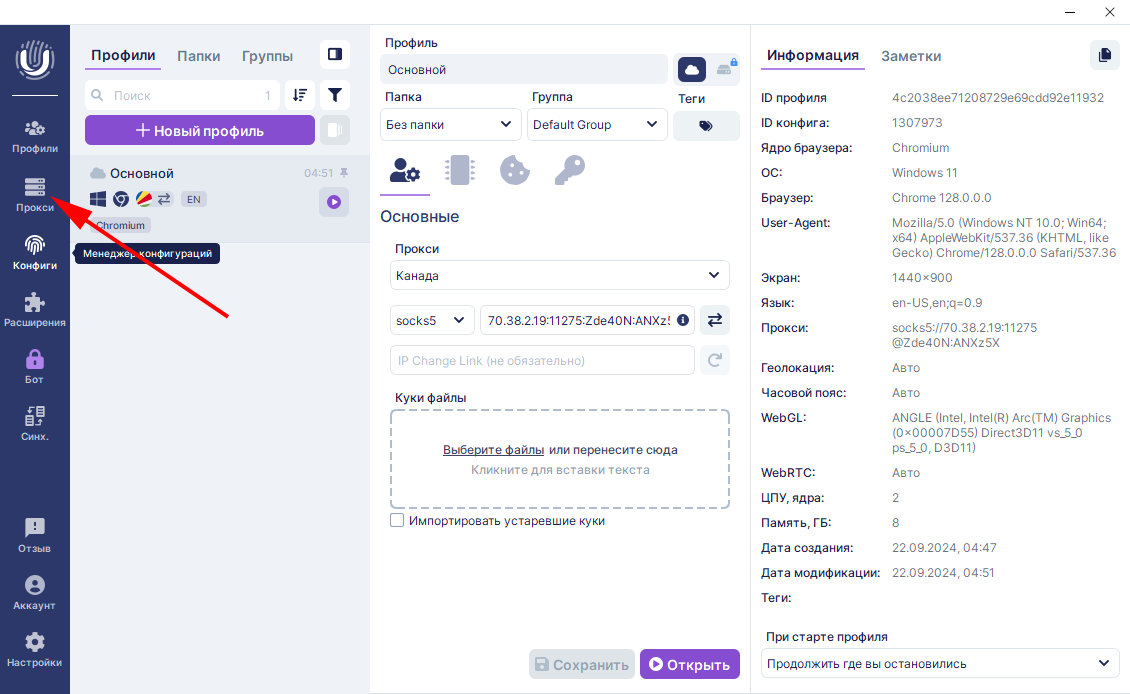Screen dimensions: 1130x694
Task: Click the swap proxy arrows icon
Action: pyautogui.click(x=715, y=320)
